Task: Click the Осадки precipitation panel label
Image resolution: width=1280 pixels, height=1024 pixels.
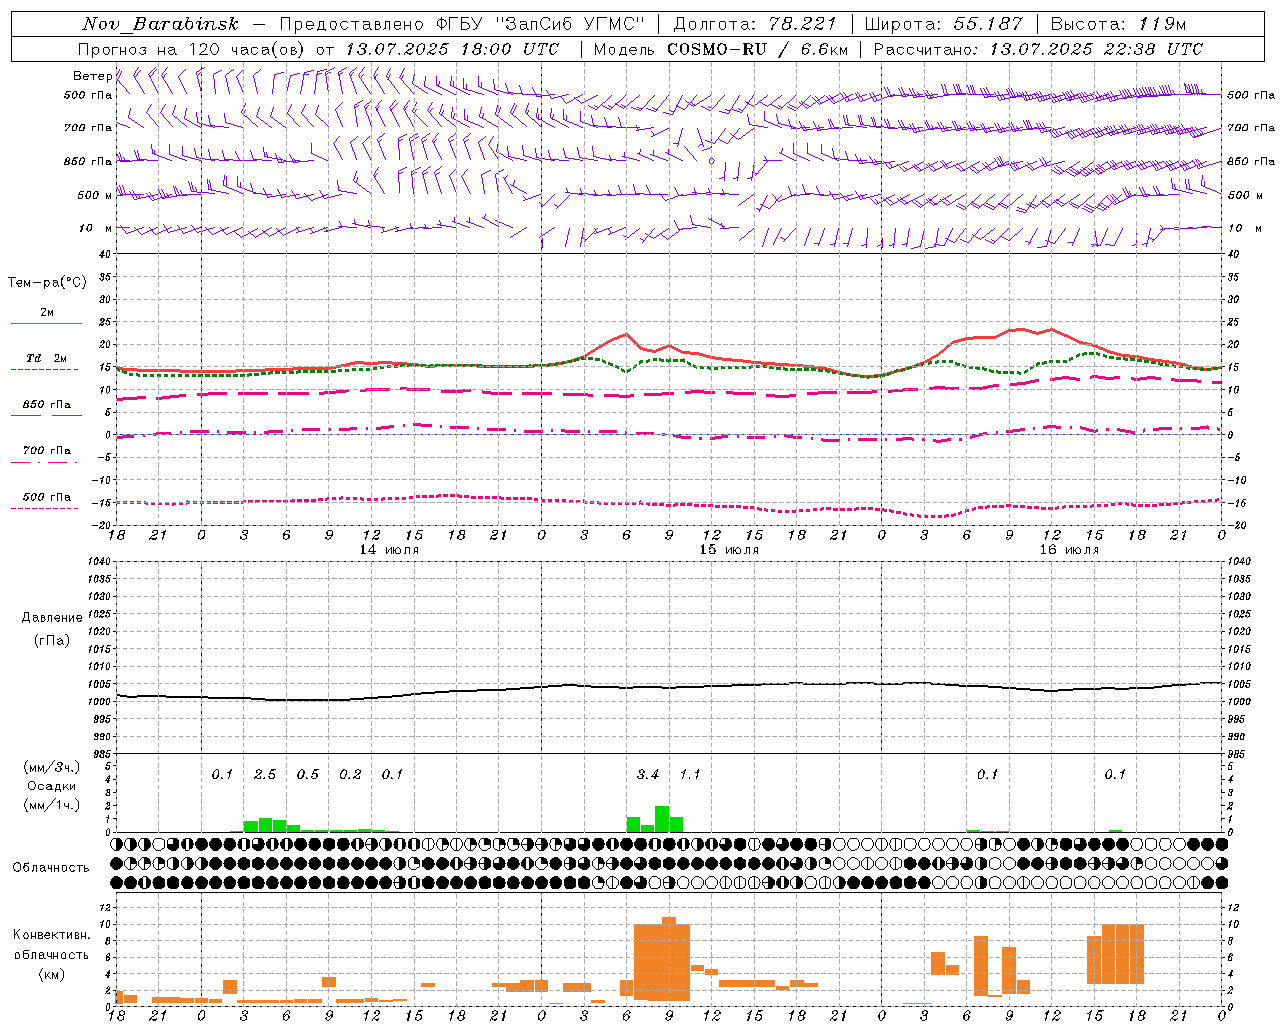Action: [x=52, y=786]
